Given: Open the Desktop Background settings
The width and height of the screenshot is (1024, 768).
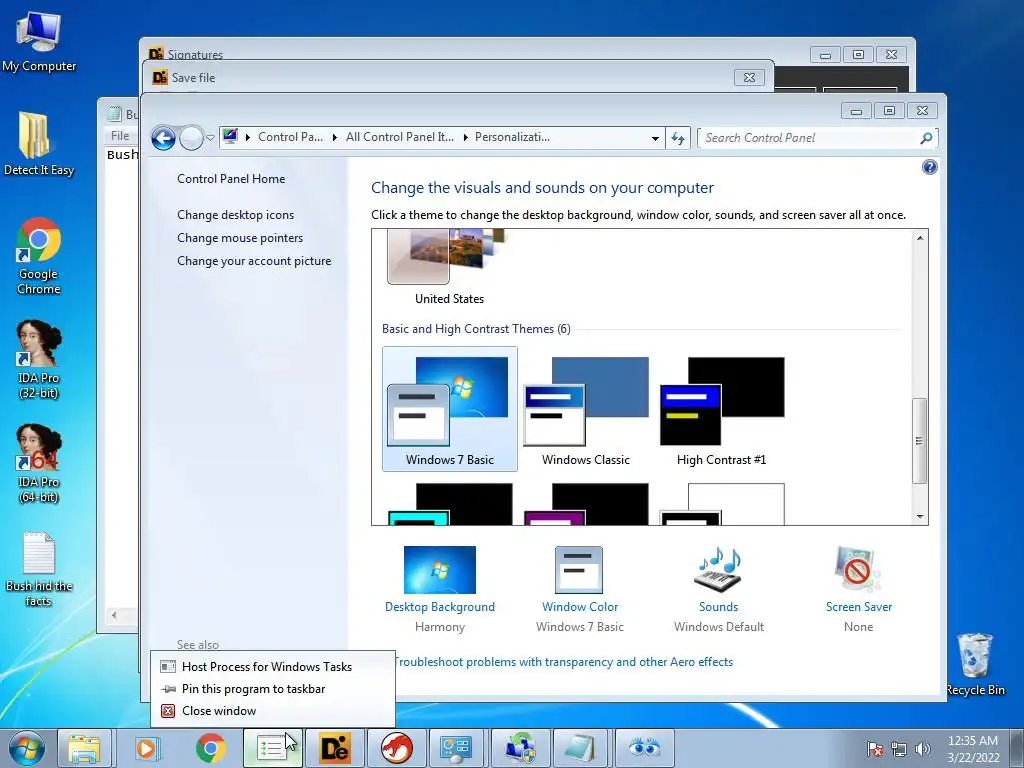Looking at the screenshot, I should pos(440,590).
